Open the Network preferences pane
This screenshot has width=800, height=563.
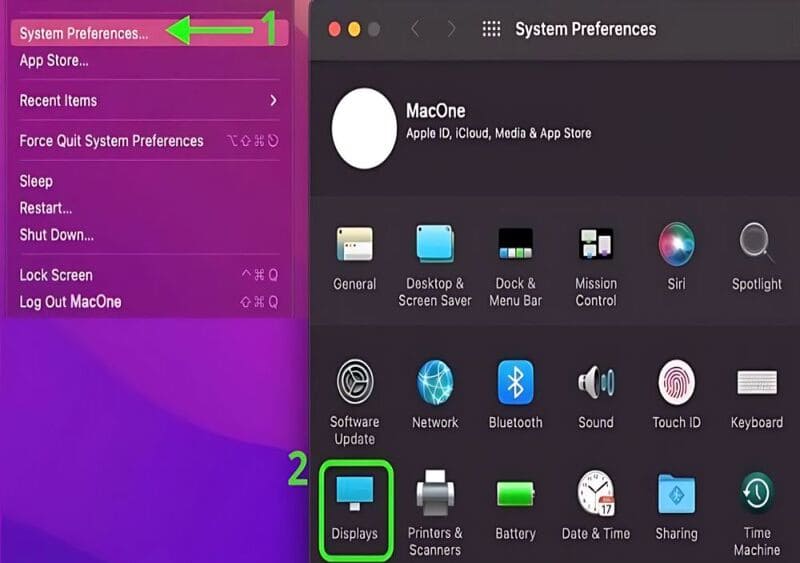click(x=435, y=395)
